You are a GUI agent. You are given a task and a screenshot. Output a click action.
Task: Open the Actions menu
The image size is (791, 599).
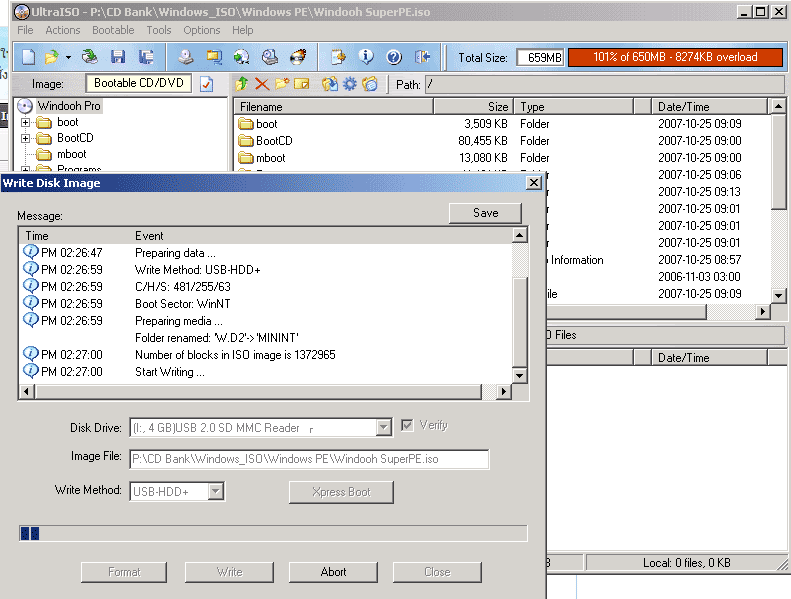tap(63, 30)
